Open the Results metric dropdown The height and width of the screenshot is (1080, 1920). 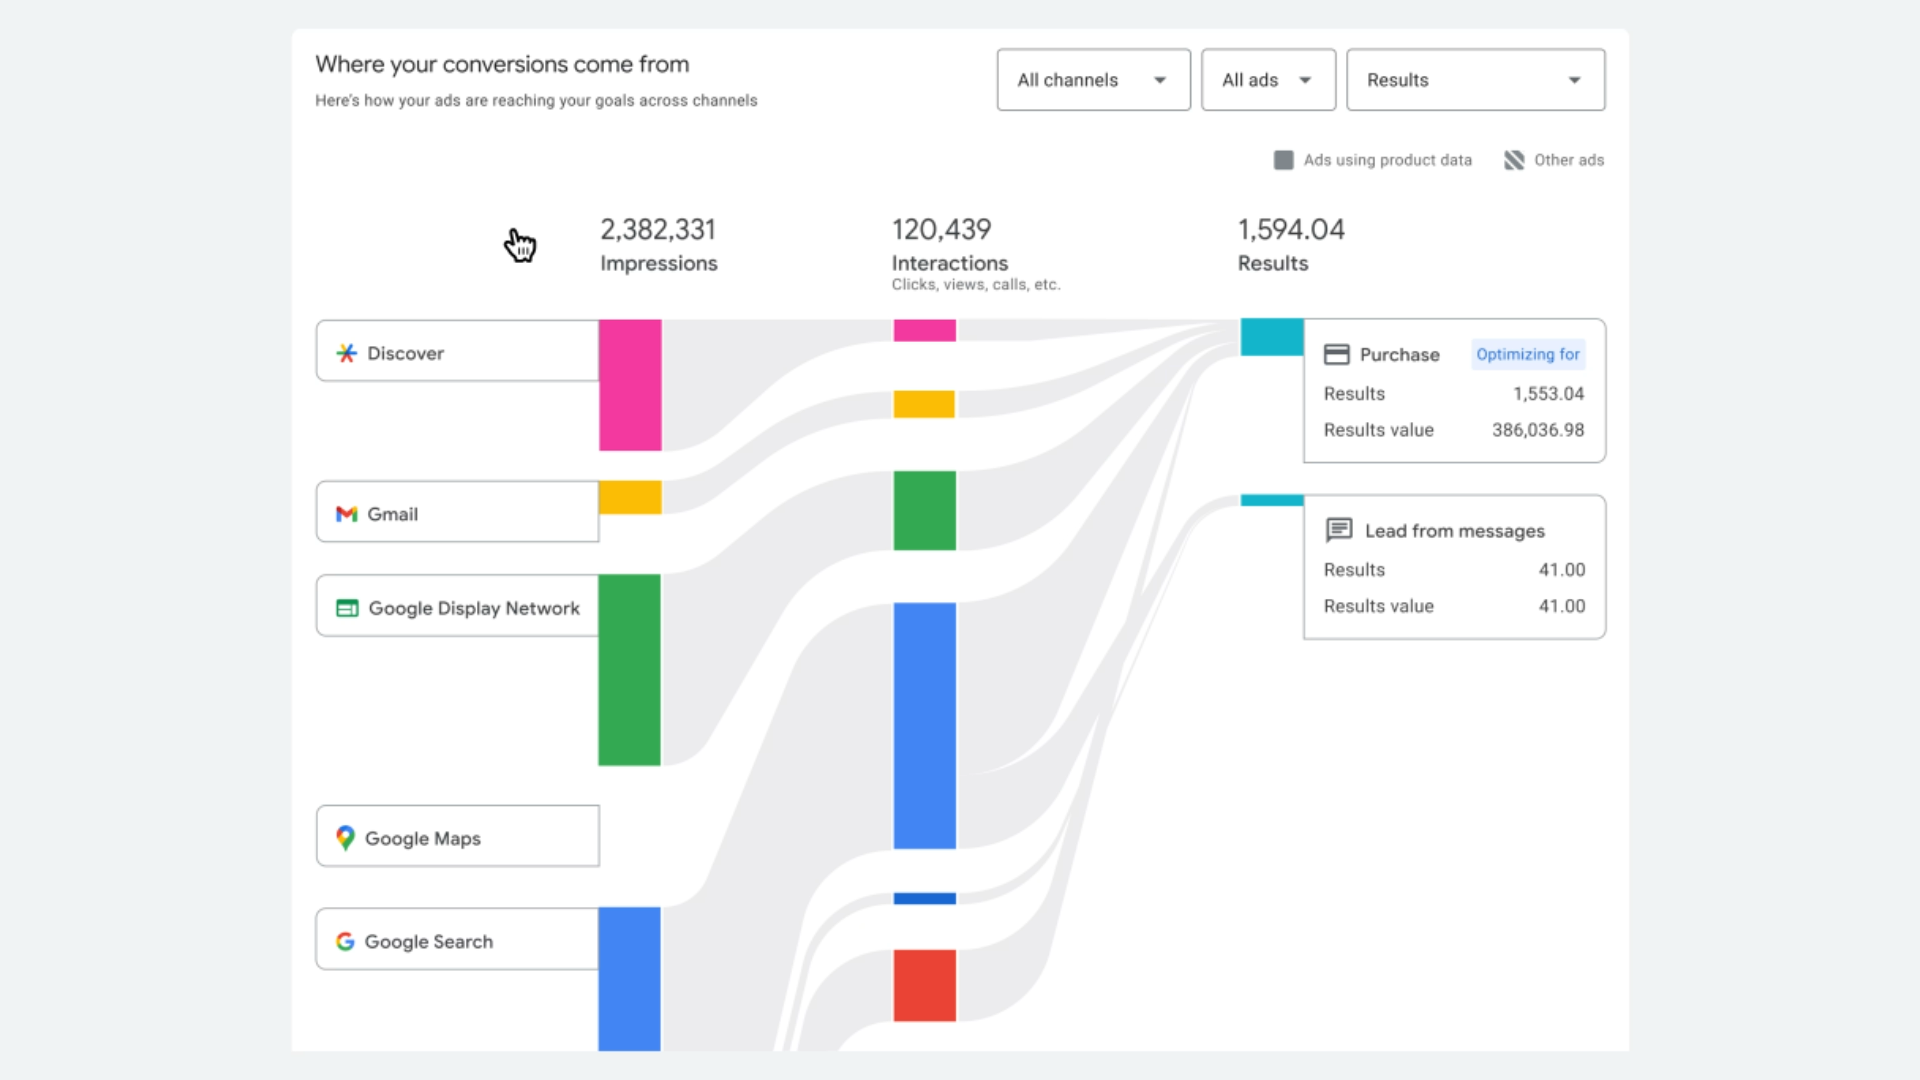coord(1475,80)
